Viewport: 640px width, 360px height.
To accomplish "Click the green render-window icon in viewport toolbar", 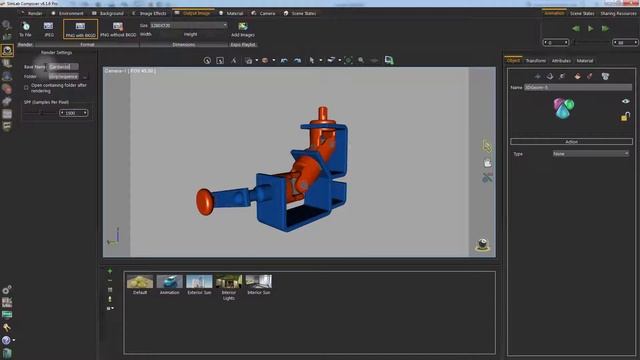I will tap(389, 60).
